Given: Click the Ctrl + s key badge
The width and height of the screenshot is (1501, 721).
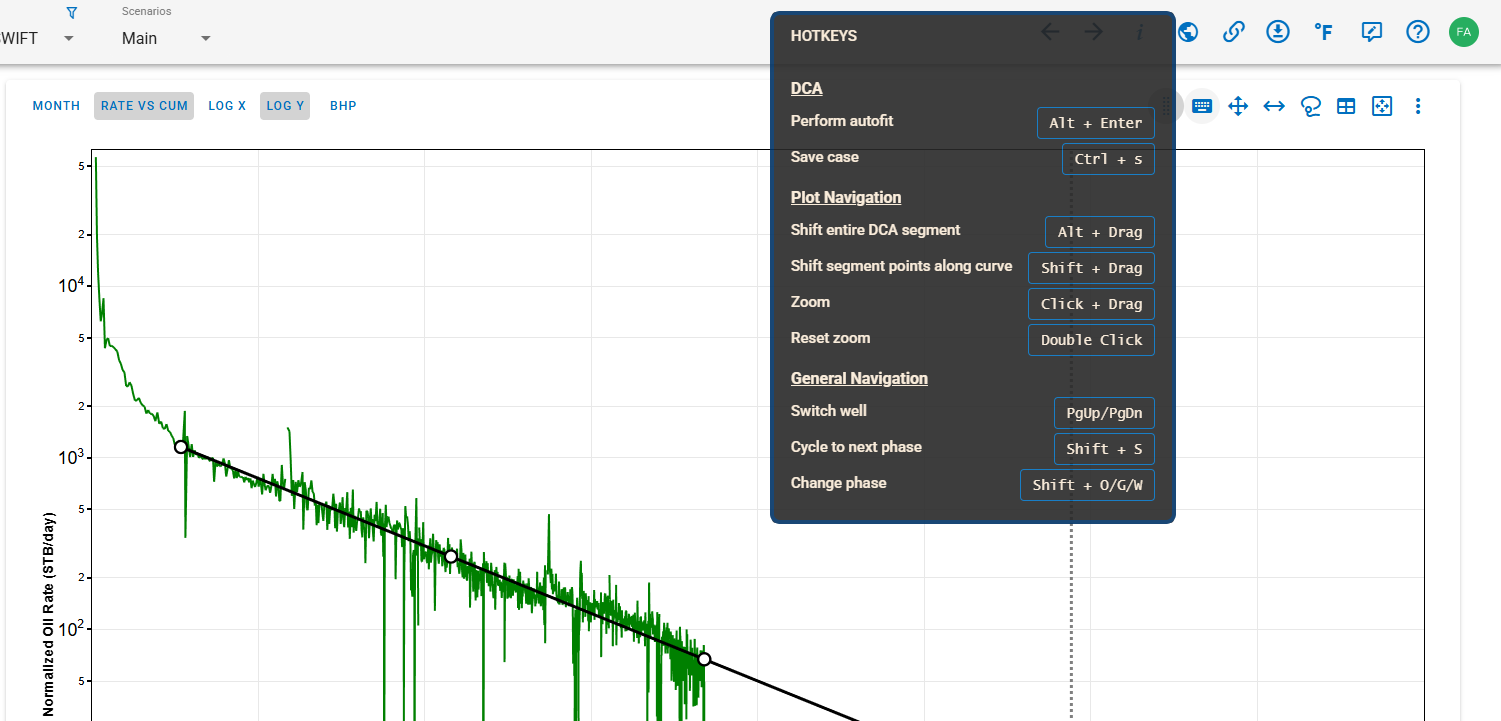Looking at the screenshot, I should point(1108,159).
